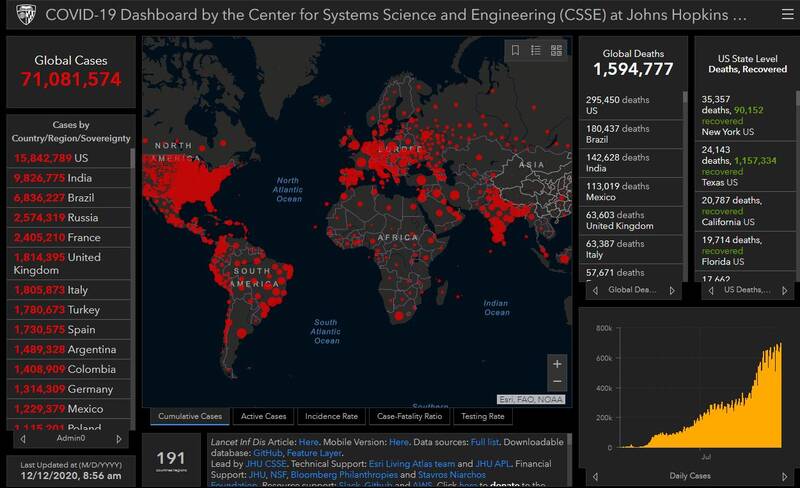The image size is (800, 488).
Task: Previous arrow beside US Deaths pager
Action: (711, 290)
